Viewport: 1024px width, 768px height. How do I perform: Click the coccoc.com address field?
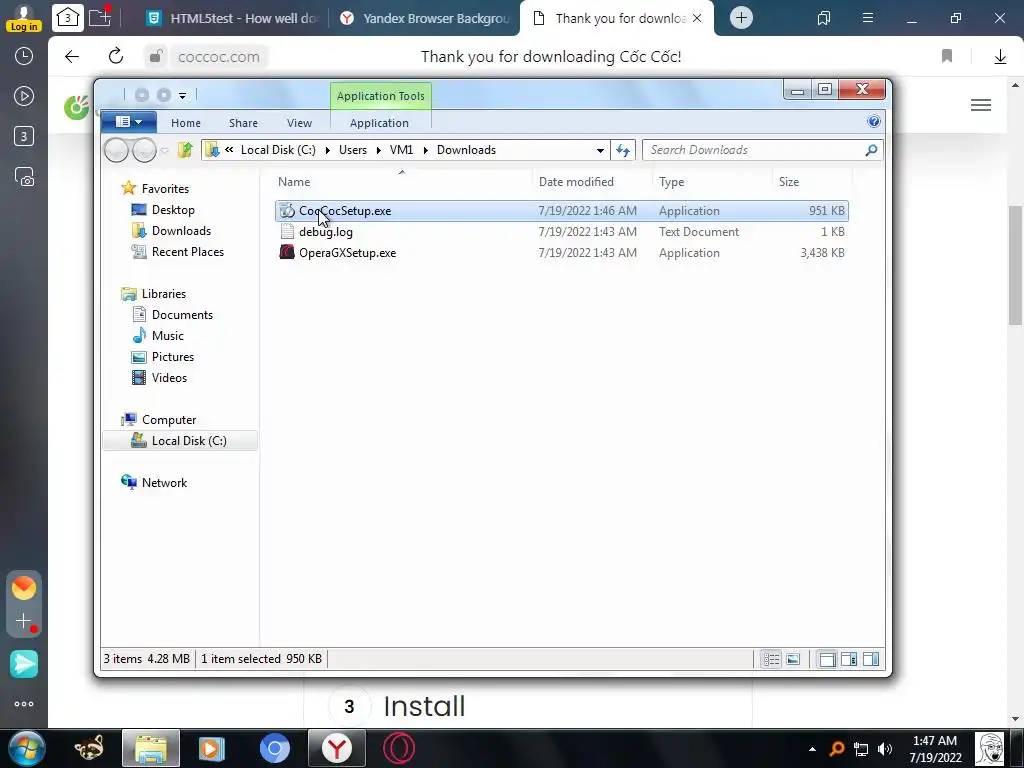pyautogui.click(x=219, y=57)
